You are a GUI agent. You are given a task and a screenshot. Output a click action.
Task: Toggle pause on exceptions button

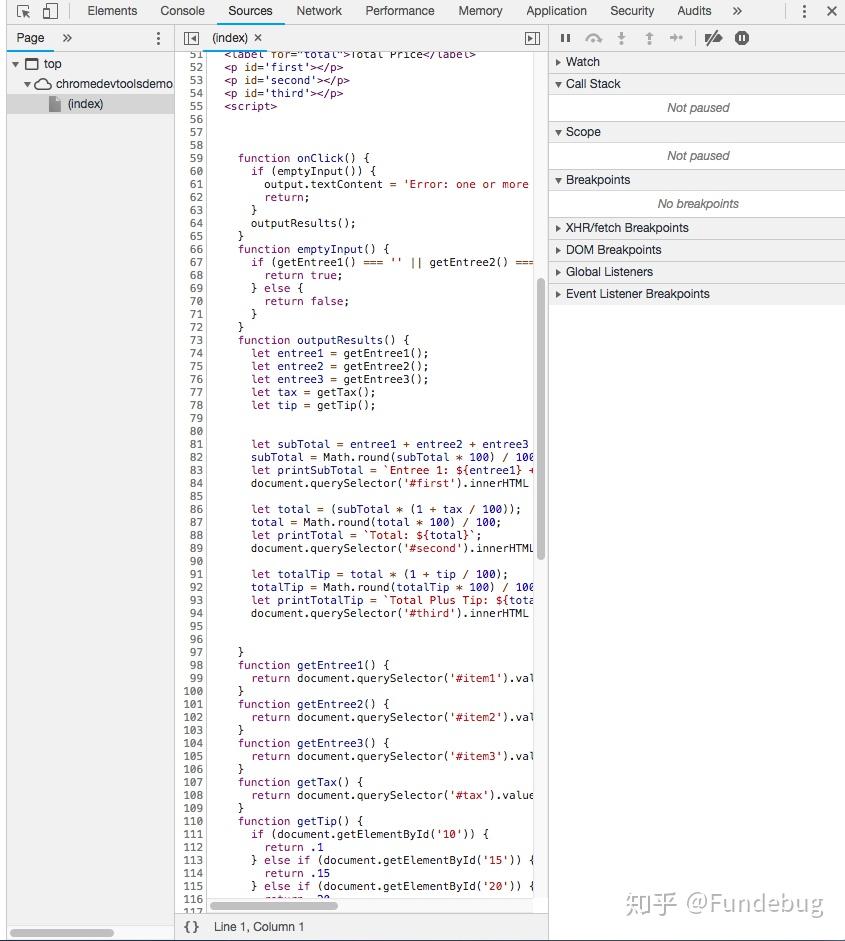tap(742, 38)
